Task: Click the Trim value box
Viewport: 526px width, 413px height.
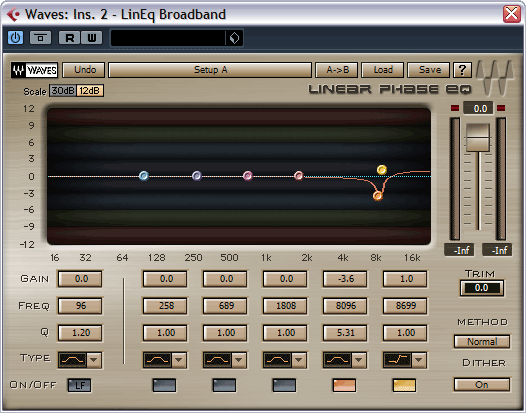Action: pyautogui.click(x=481, y=288)
